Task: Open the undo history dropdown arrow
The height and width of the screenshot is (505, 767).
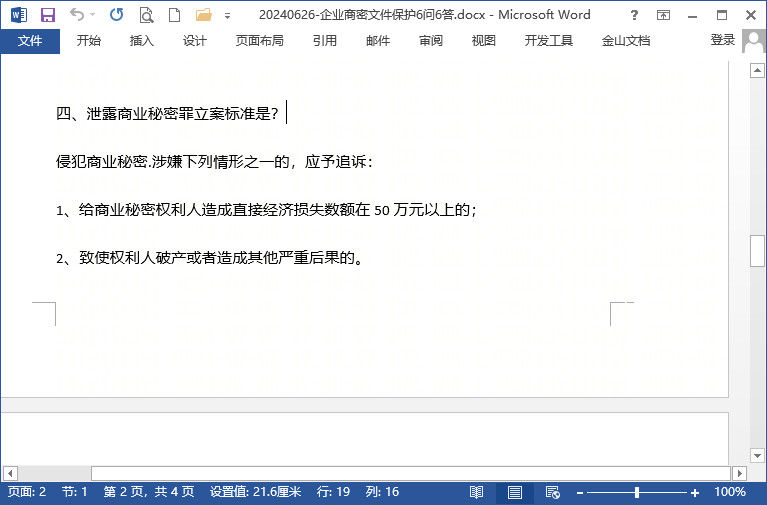Action: (92, 15)
